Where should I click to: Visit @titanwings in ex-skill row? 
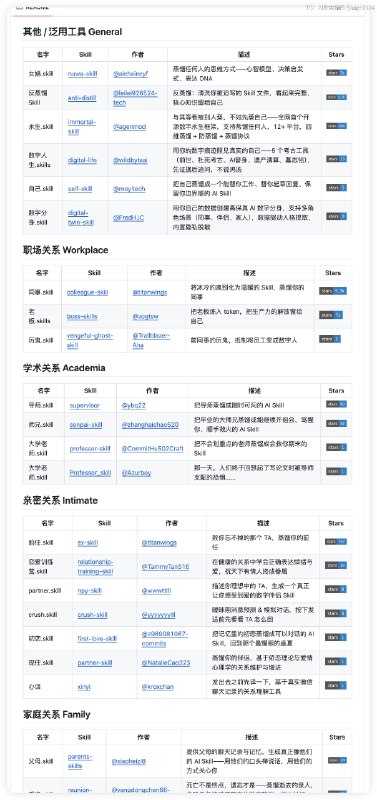pyautogui.click(x=159, y=543)
